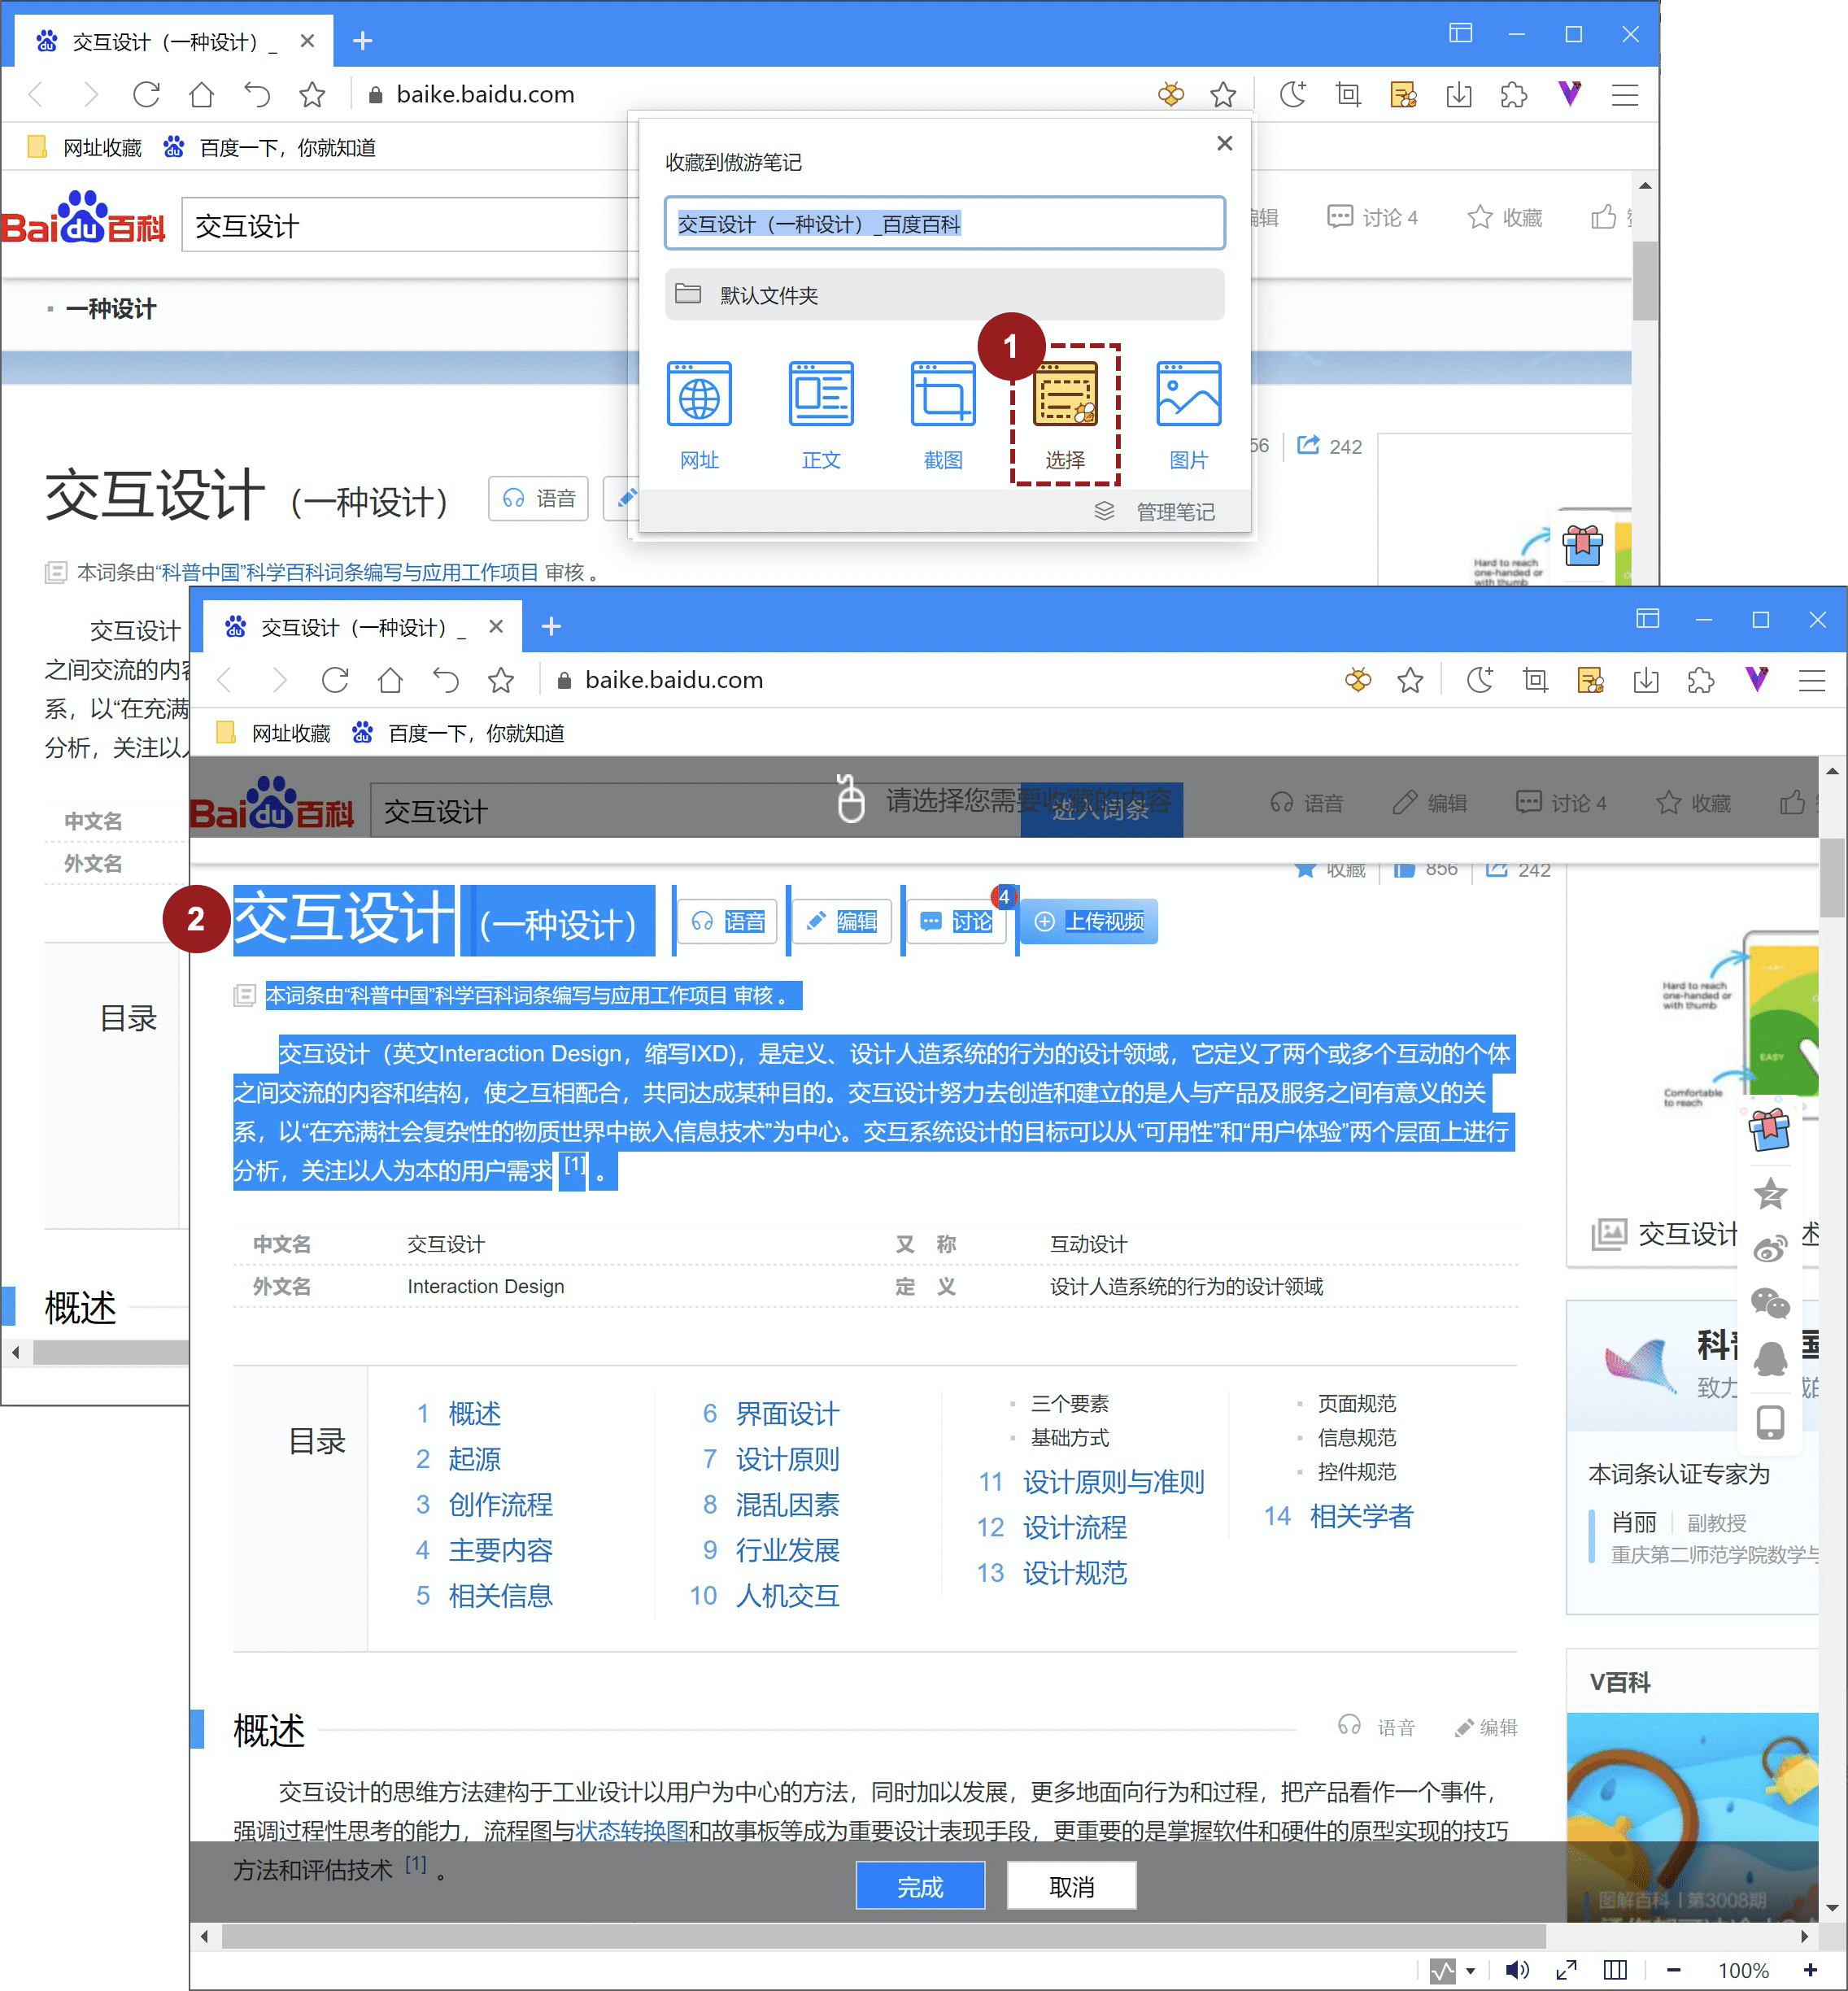
Task: Choose the 图片 capture option in the note popup
Action: tap(1188, 416)
